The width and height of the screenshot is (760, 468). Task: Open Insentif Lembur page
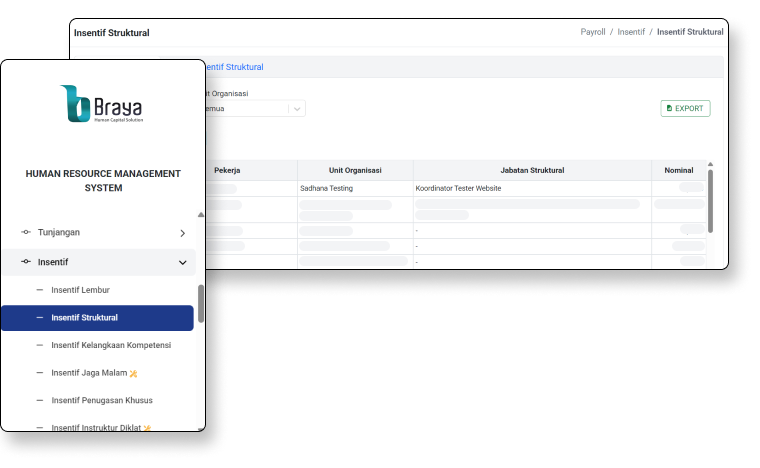[80, 290]
